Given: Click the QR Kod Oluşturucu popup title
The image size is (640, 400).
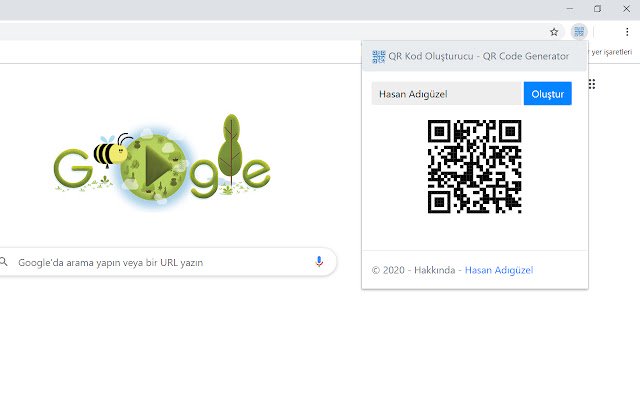Looking at the screenshot, I should pyautogui.click(x=478, y=56).
